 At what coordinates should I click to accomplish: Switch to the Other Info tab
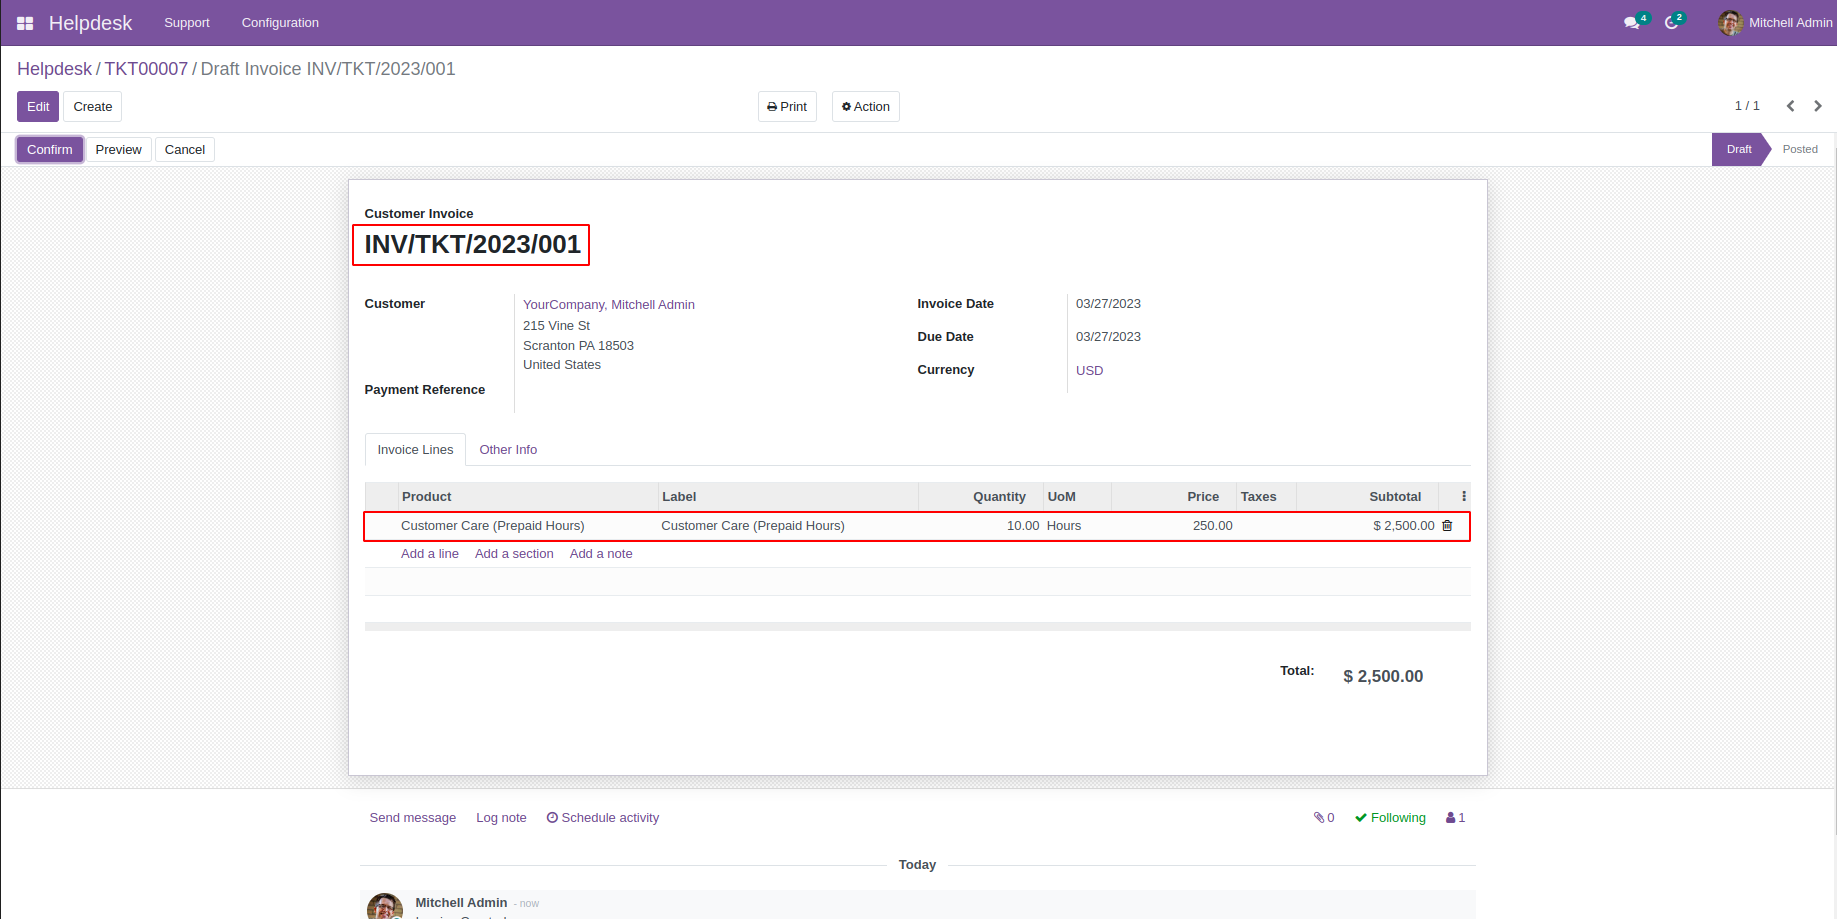pos(508,450)
